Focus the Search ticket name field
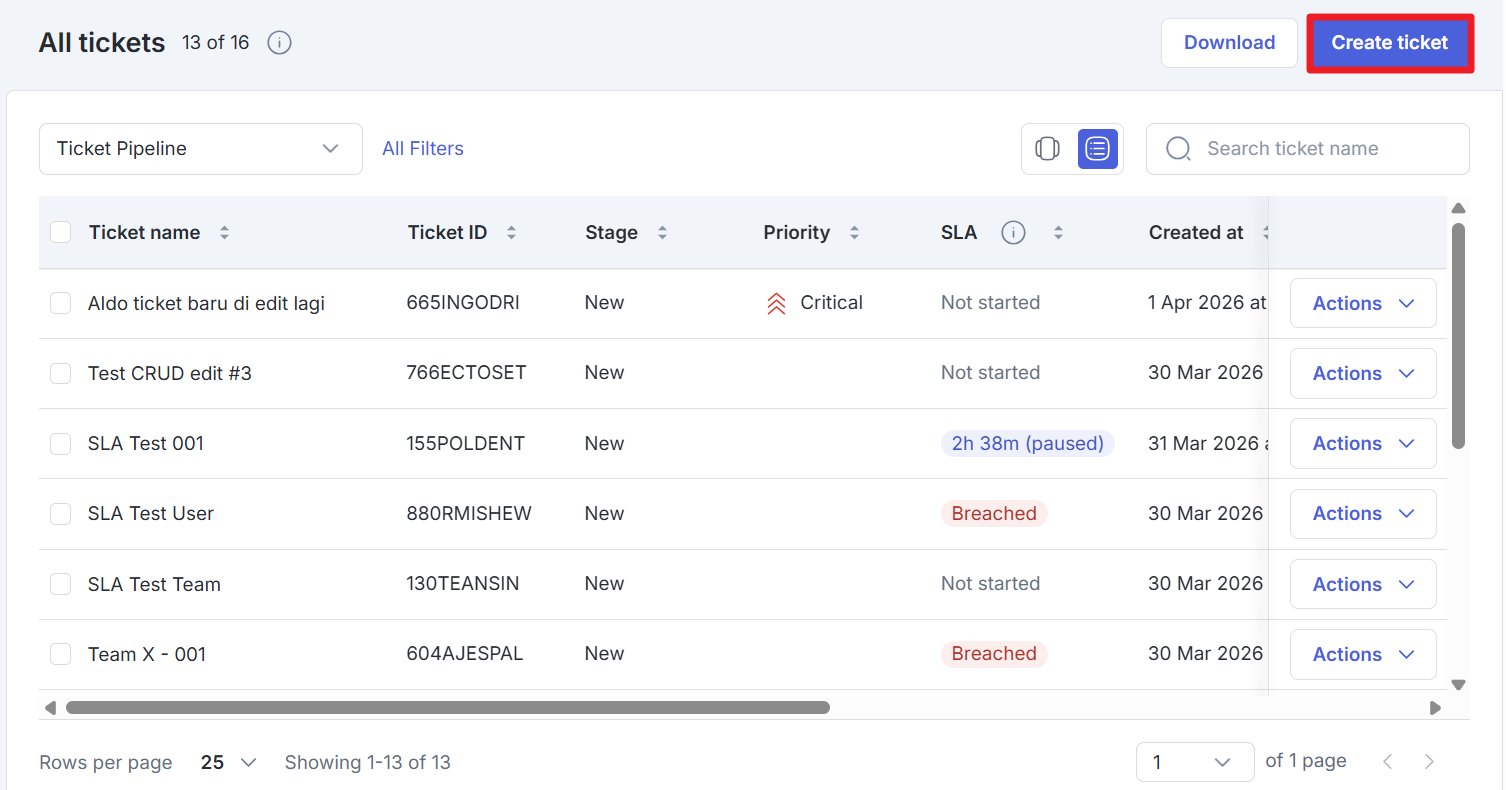This screenshot has height=790, width=1506. click(1320, 149)
